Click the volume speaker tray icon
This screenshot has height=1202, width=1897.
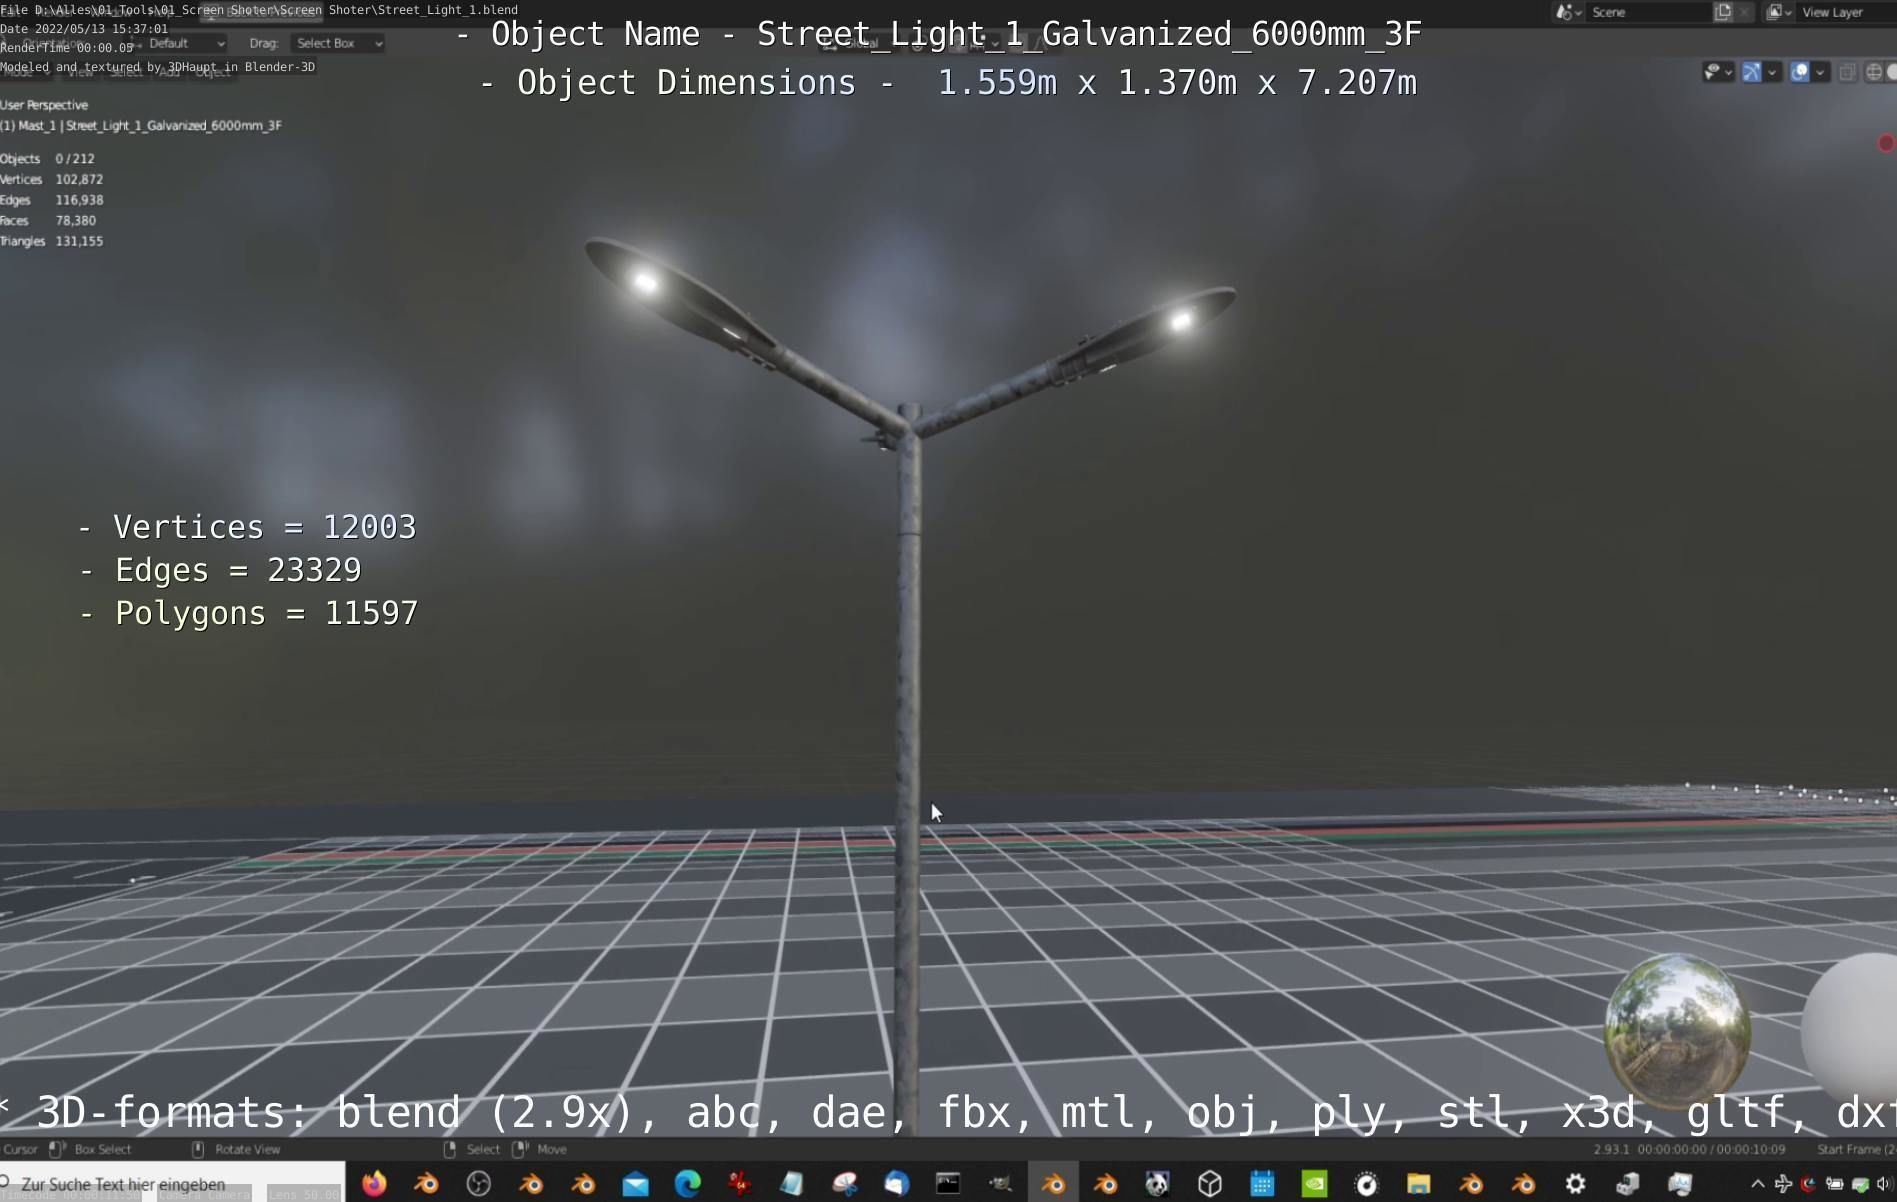(x=1884, y=1184)
